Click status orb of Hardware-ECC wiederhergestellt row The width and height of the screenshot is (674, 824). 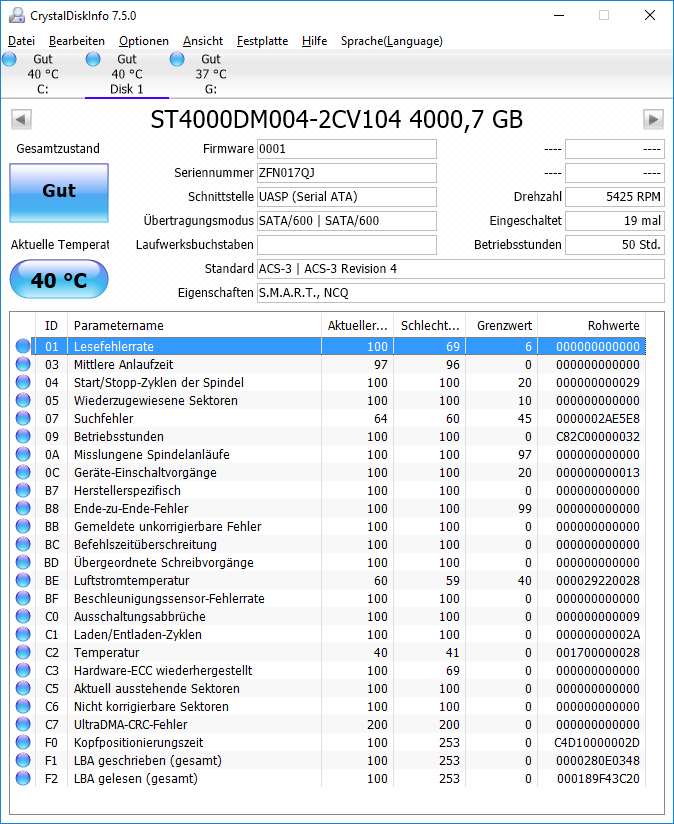coord(23,671)
